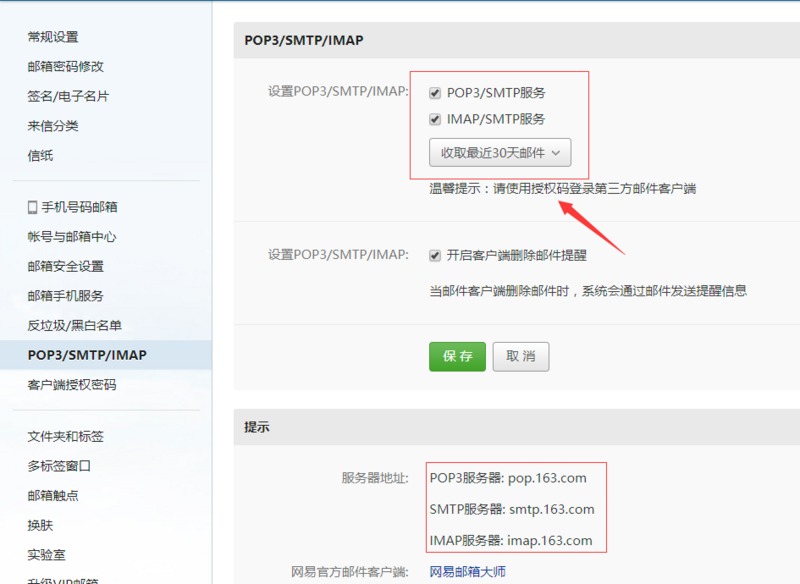
Task: Click the green 保存 button
Action: coord(457,357)
